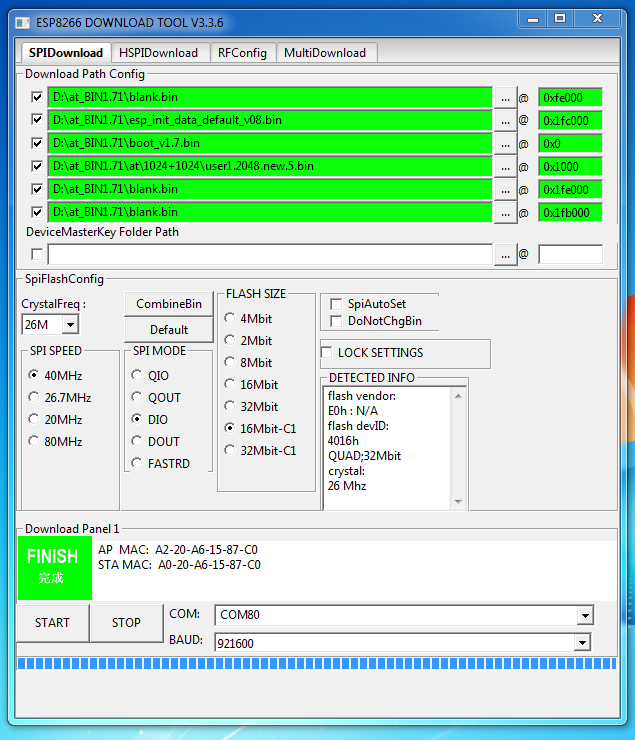Click the 0x1000 address field
Viewport: 635px width, 740px height.
570,167
